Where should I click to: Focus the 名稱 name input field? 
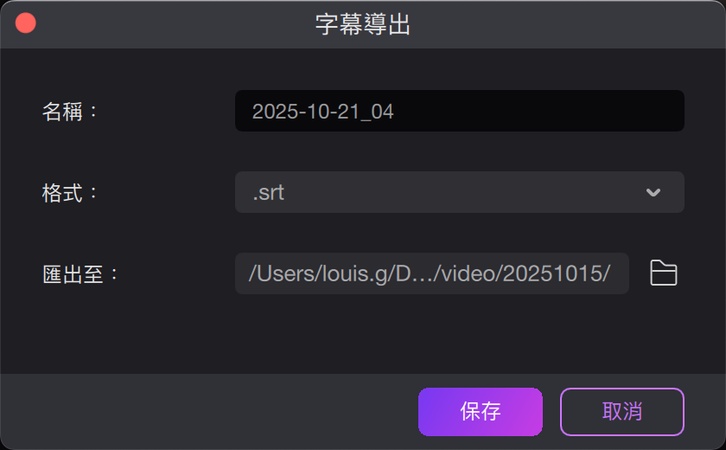[x=459, y=111]
